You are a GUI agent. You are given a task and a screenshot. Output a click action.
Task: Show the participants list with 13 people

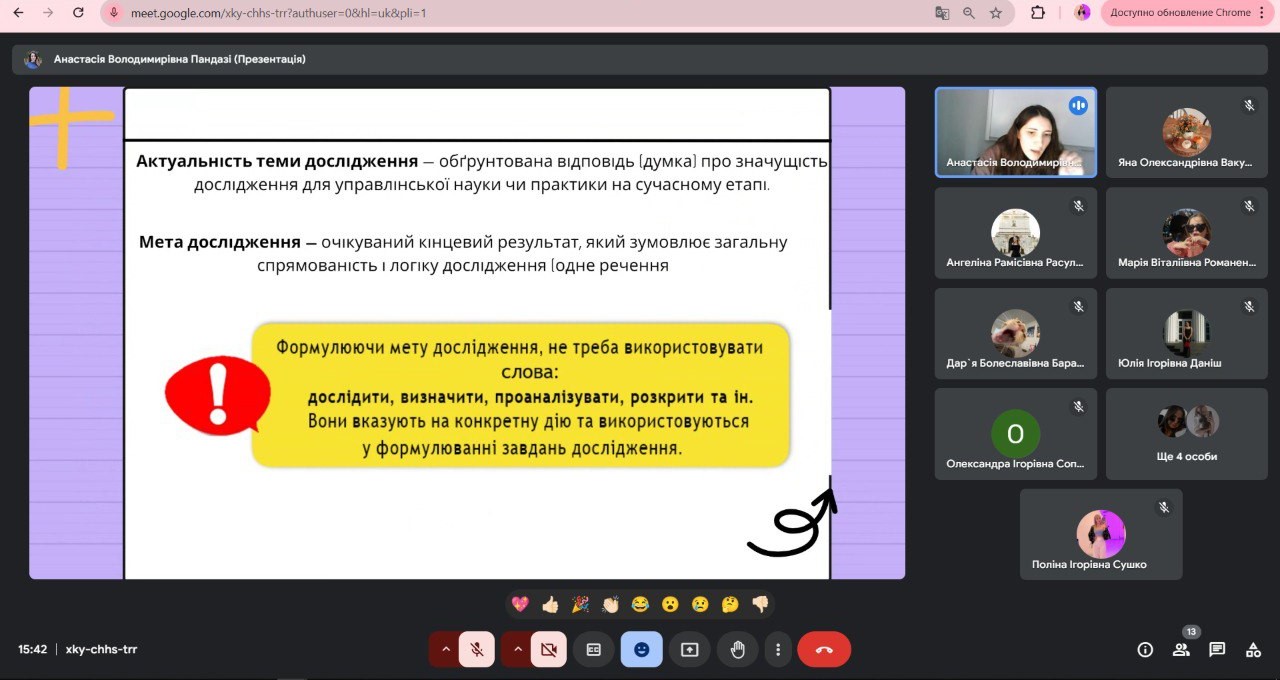(1181, 650)
